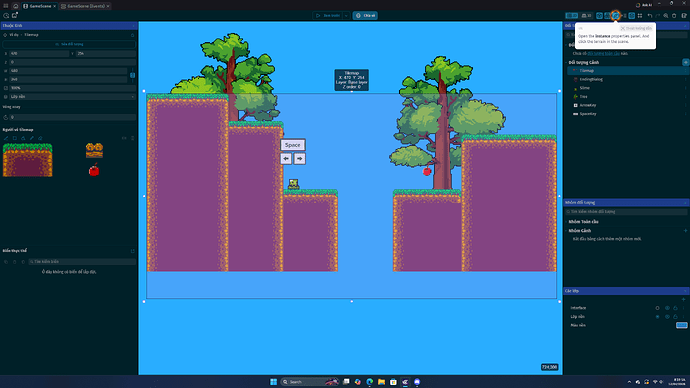Open the scene properties edit icon
The height and width of the screenshot is (388, 690).
coord(684,15)
